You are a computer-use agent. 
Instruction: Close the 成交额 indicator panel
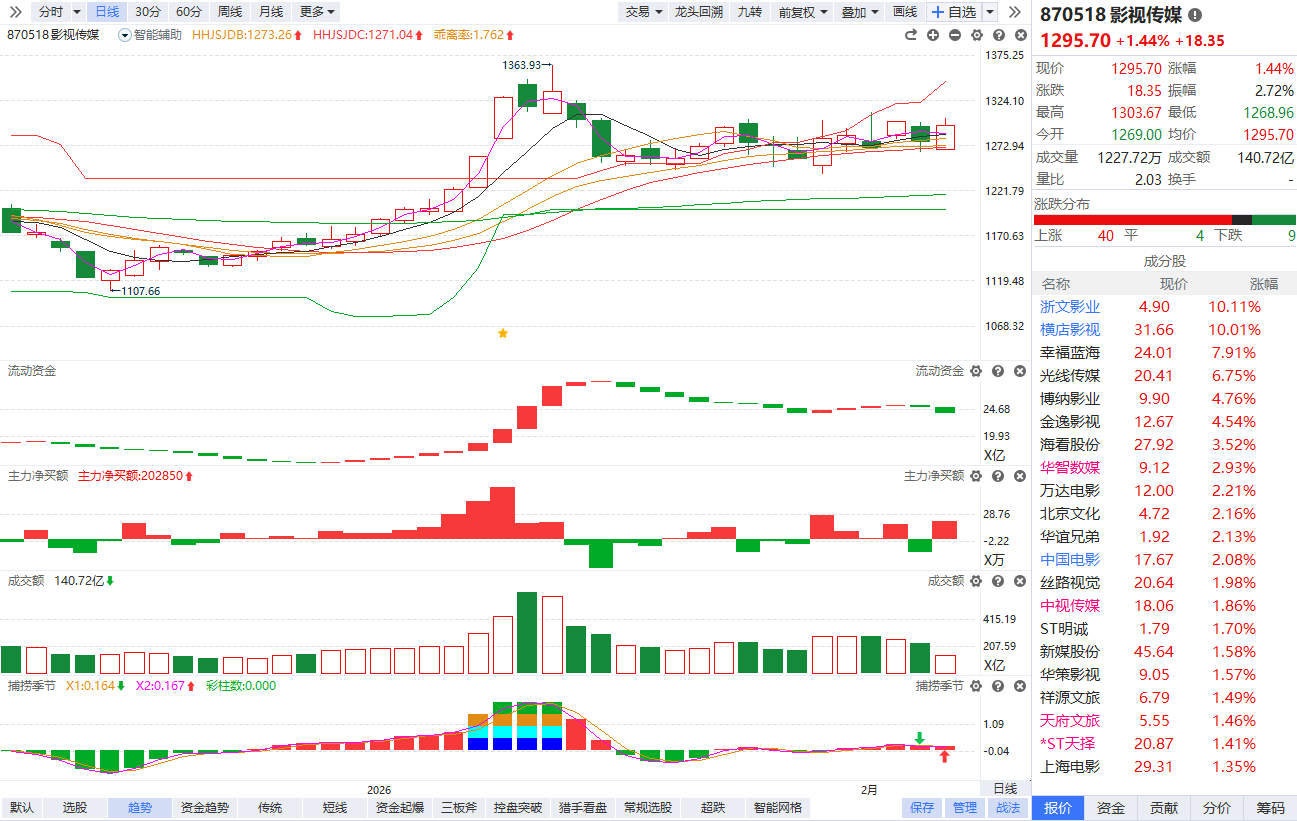[1019, 581]
